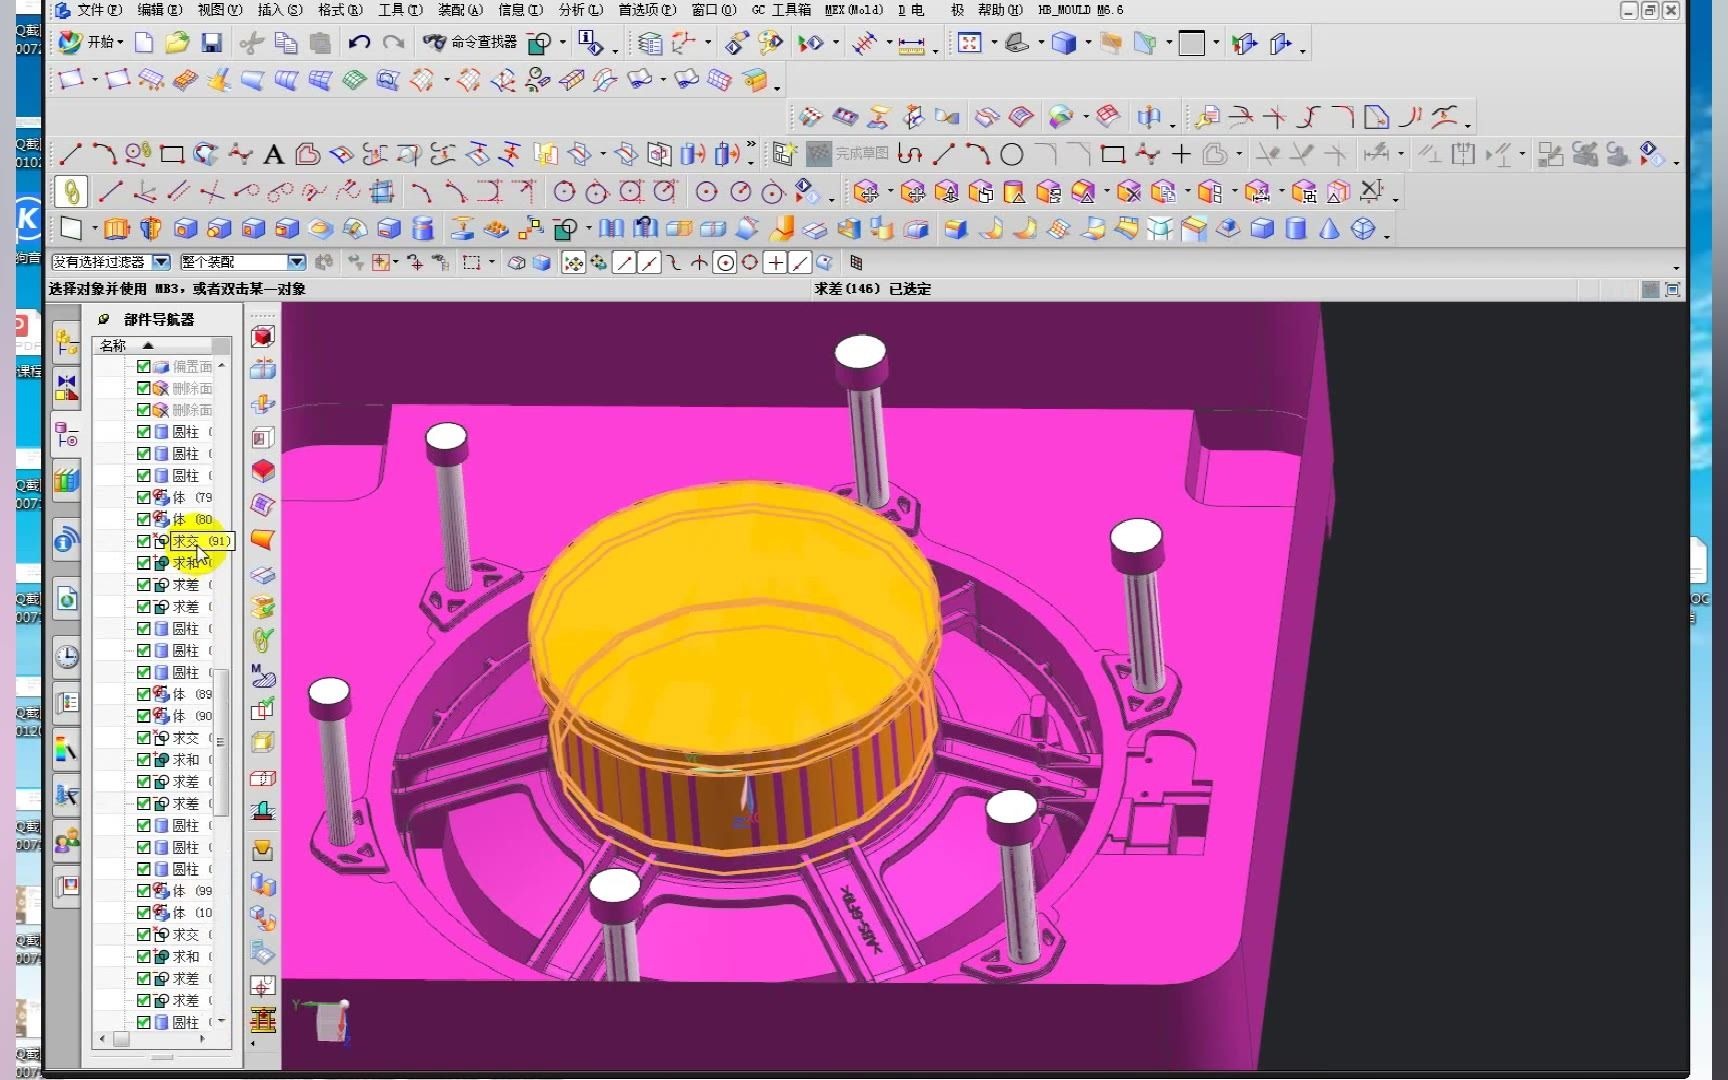Open the Reuse Library books icon
The height and width of the screenshot is (1080, 1728).
66,481
